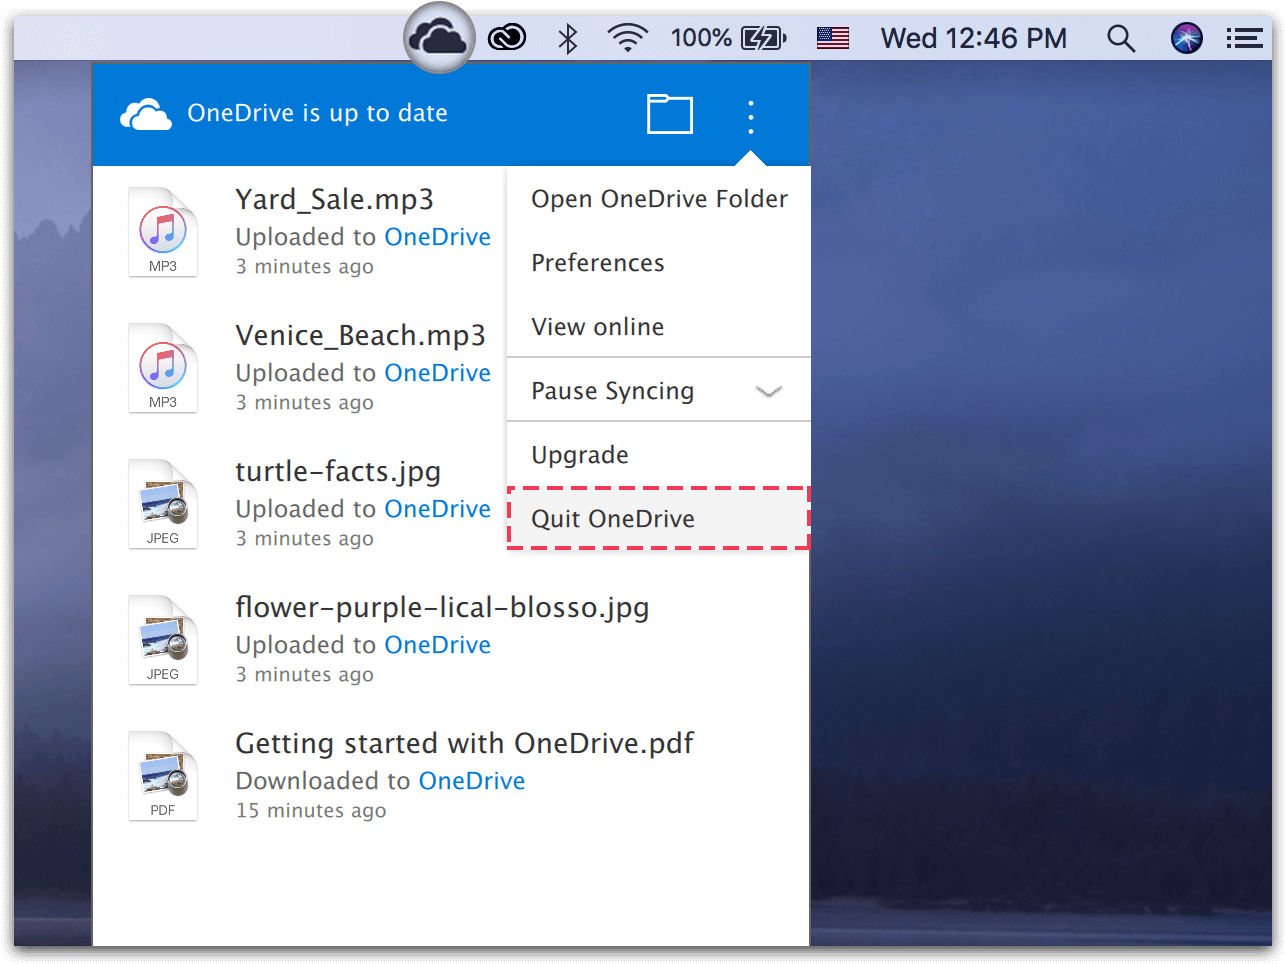The height and width of the screenshot is (964, 1285).
Task: Click Getting started with OneDrive.pdf name
Action: (x=465, y=744)
